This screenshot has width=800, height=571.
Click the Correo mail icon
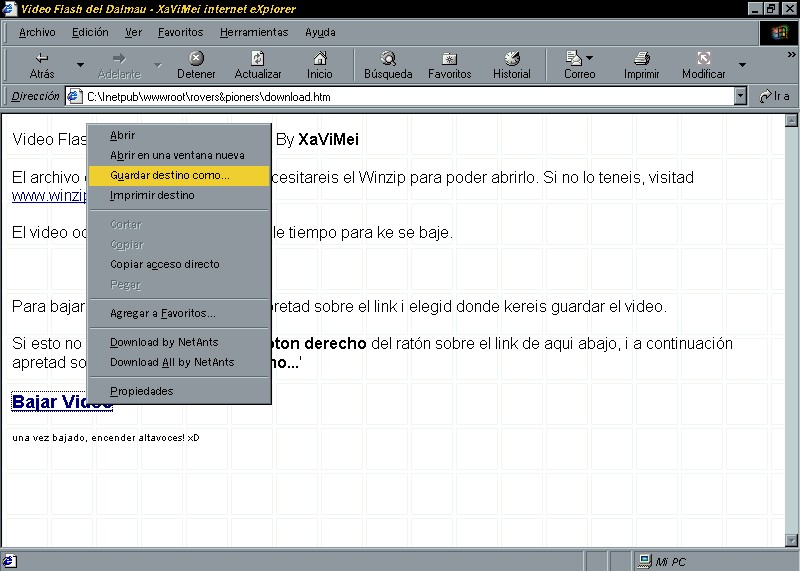coord(573,58)
